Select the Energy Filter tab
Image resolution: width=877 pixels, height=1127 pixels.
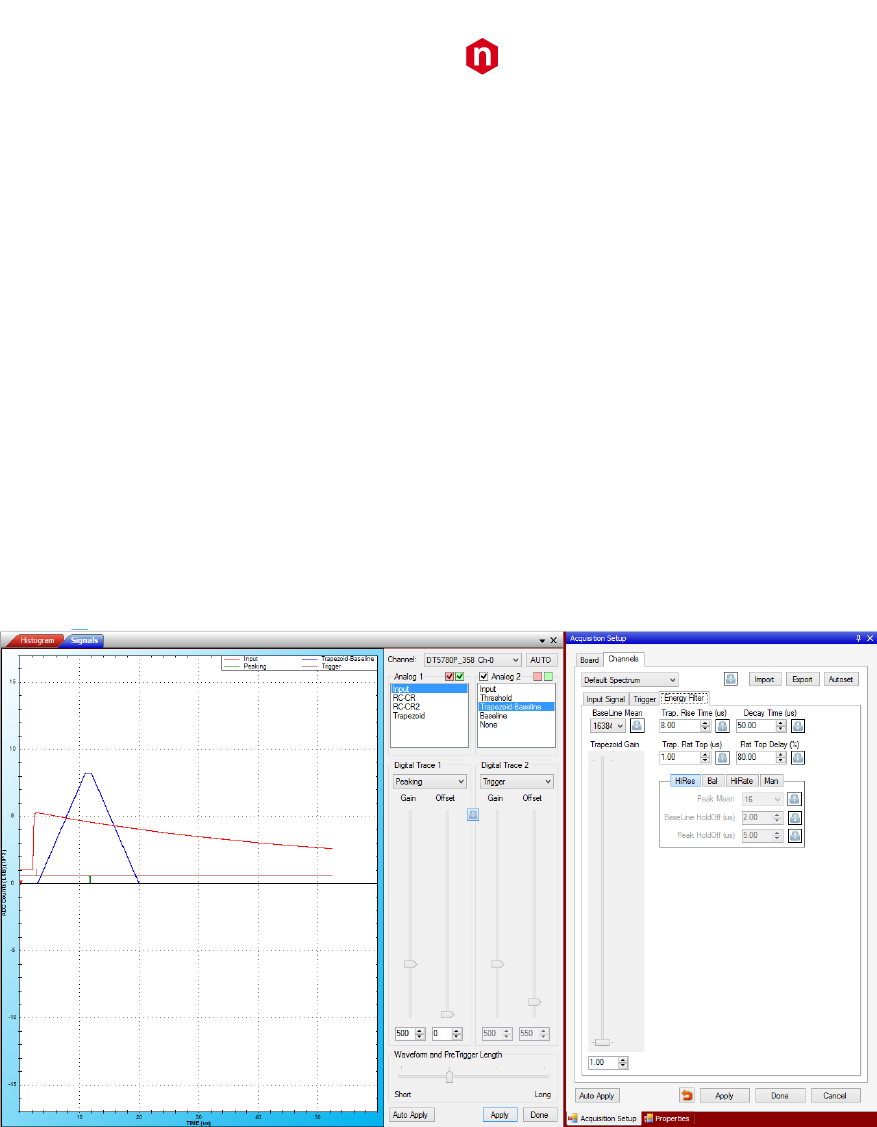pyautogui.click(x=684, y=698)
